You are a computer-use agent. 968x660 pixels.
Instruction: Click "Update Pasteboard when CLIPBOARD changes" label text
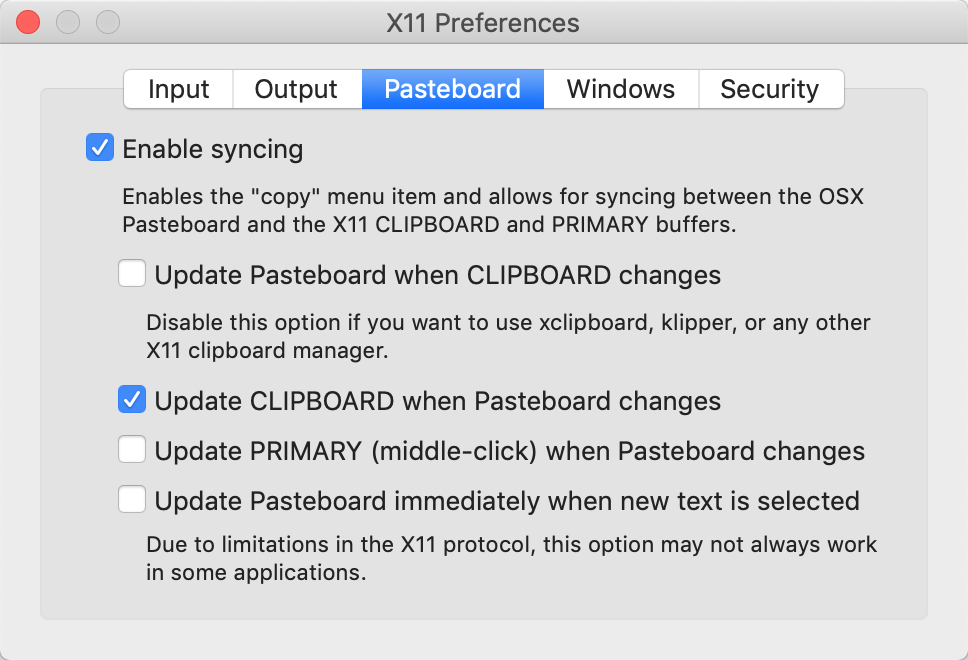pos(437,275)
